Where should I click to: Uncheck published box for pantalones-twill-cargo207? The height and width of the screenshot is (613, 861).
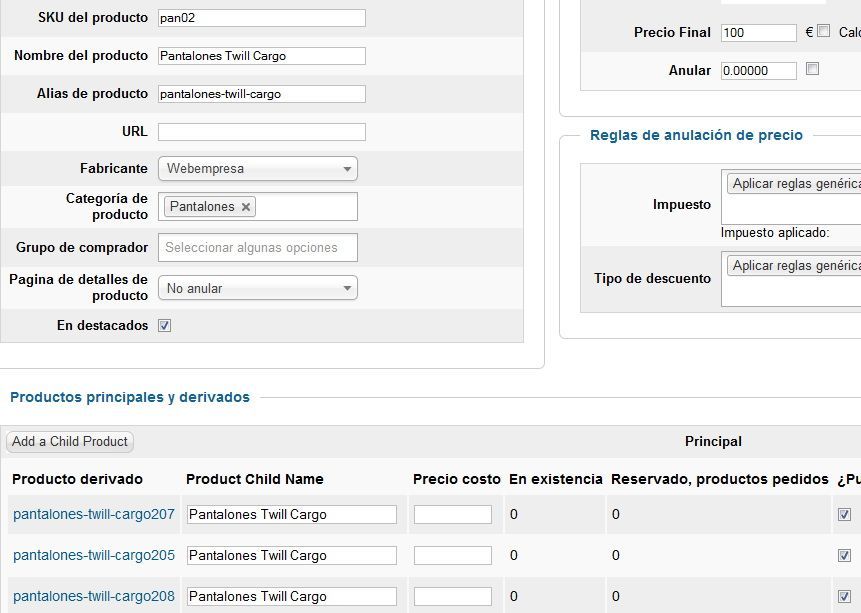coord(845,515)
